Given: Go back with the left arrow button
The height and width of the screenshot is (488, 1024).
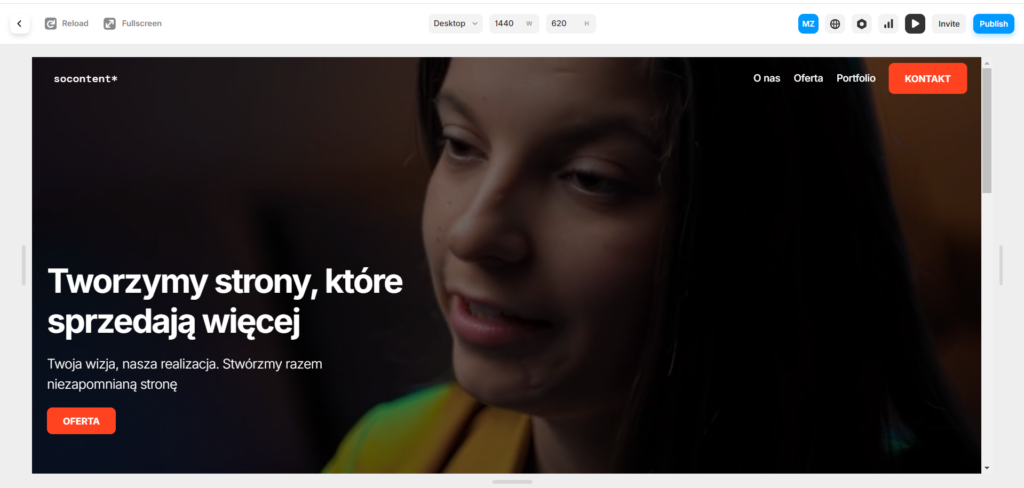Looking at the screenshot, I should click(x=19, y=24).
